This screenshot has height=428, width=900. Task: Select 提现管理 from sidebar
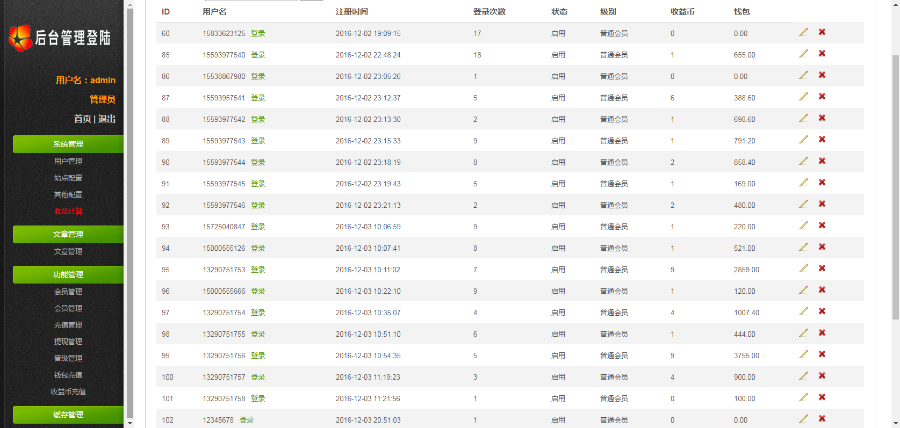(68, 341)
